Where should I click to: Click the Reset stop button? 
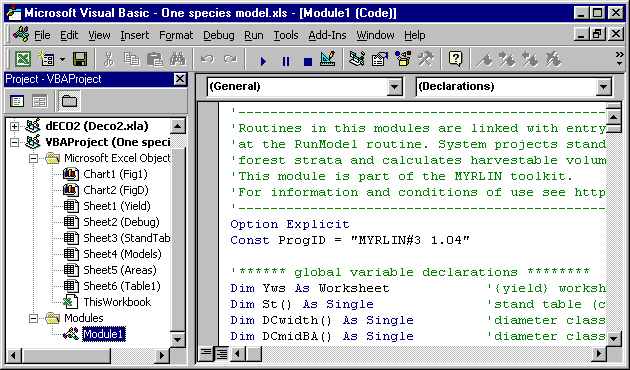pos(308,61)
